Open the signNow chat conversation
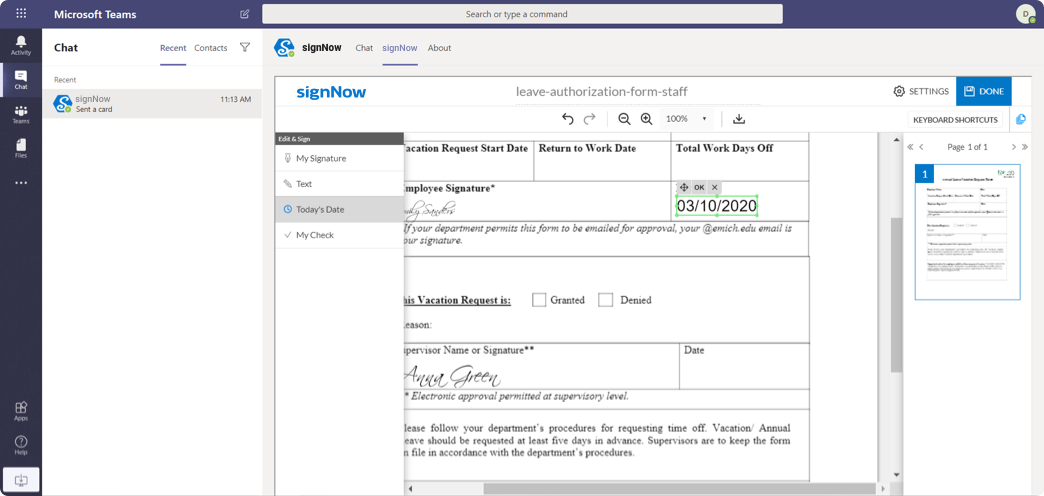This screenshot has height=496, width=1044. [152, 104]
